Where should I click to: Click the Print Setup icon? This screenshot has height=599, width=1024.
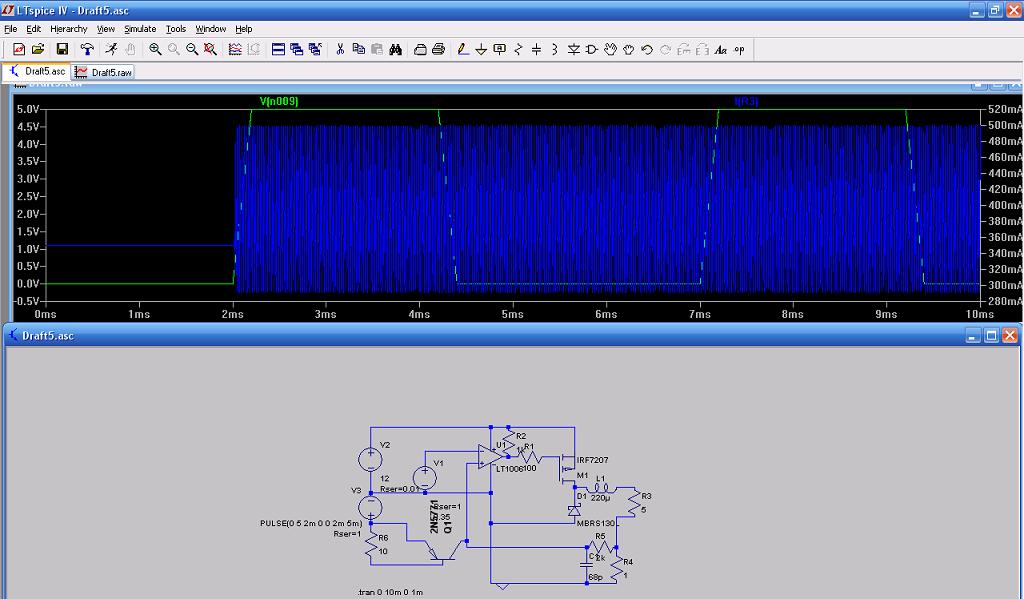[420, 50]
